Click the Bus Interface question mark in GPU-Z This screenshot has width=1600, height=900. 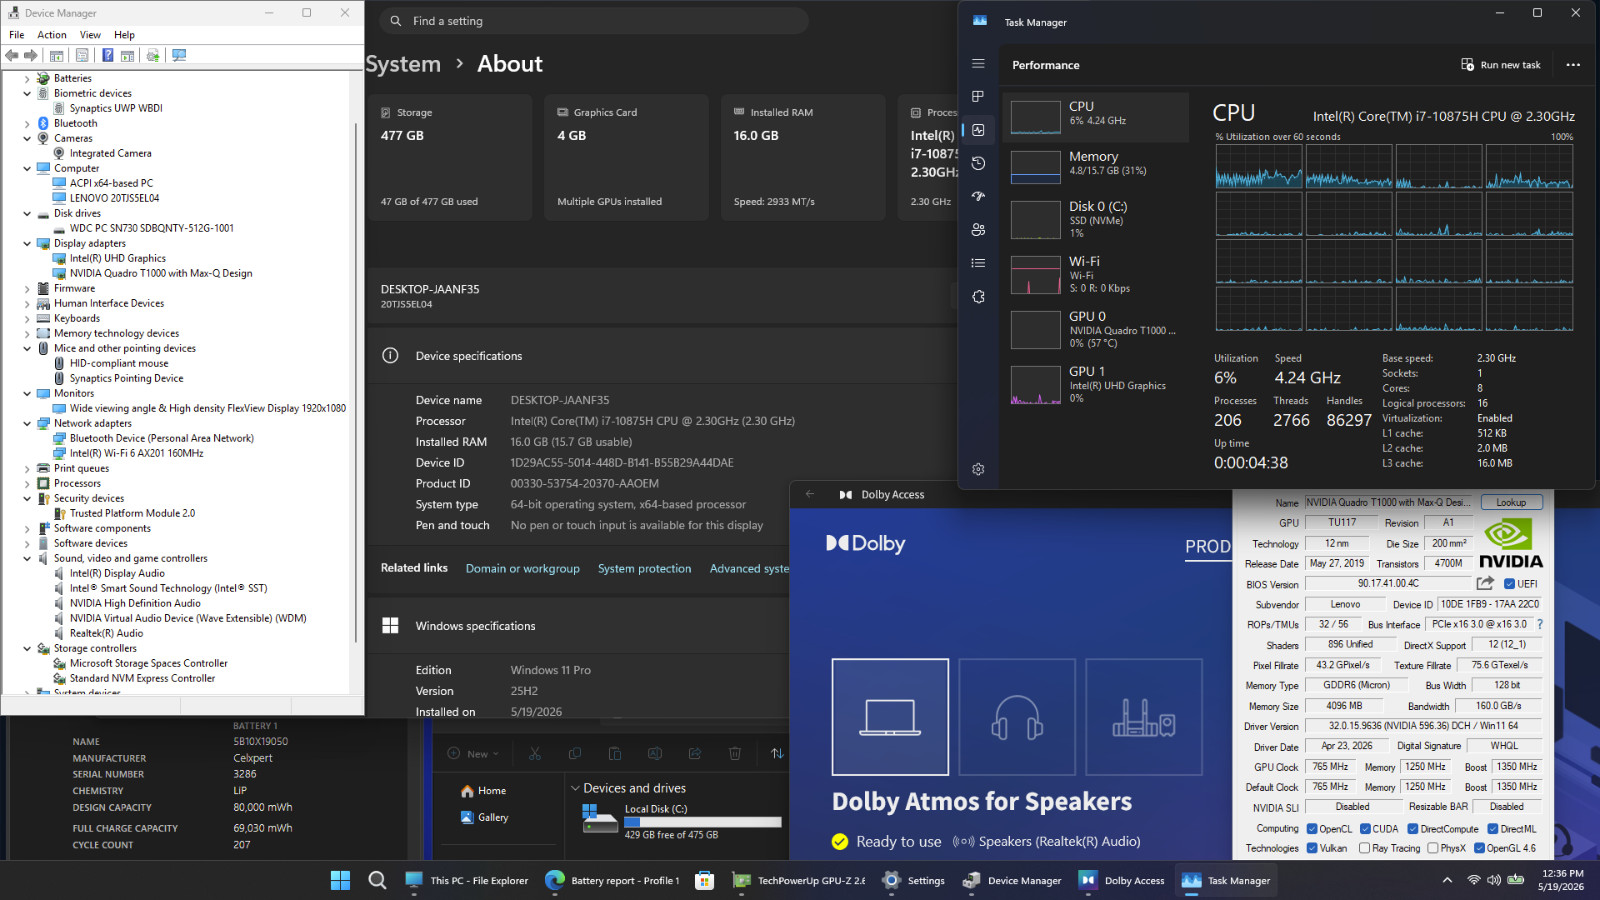[1539, 624]
